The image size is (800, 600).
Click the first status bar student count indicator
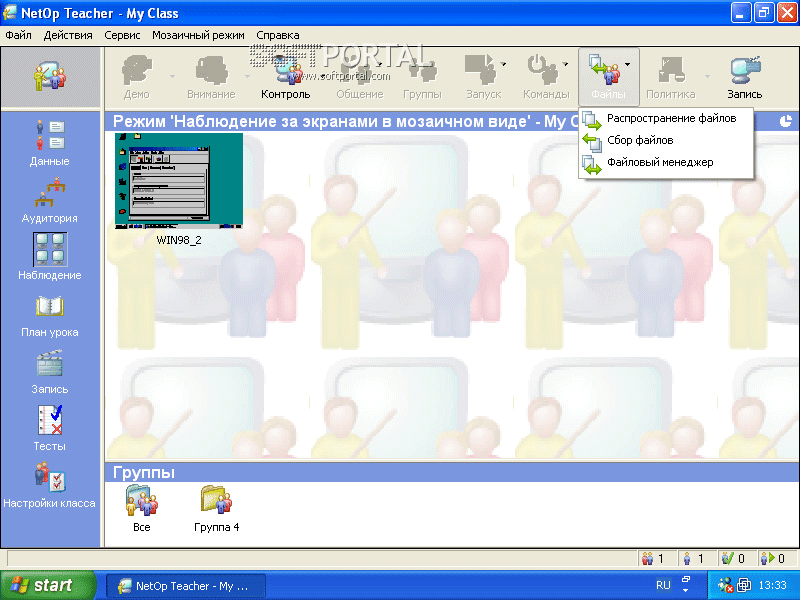tap(655, 559)
